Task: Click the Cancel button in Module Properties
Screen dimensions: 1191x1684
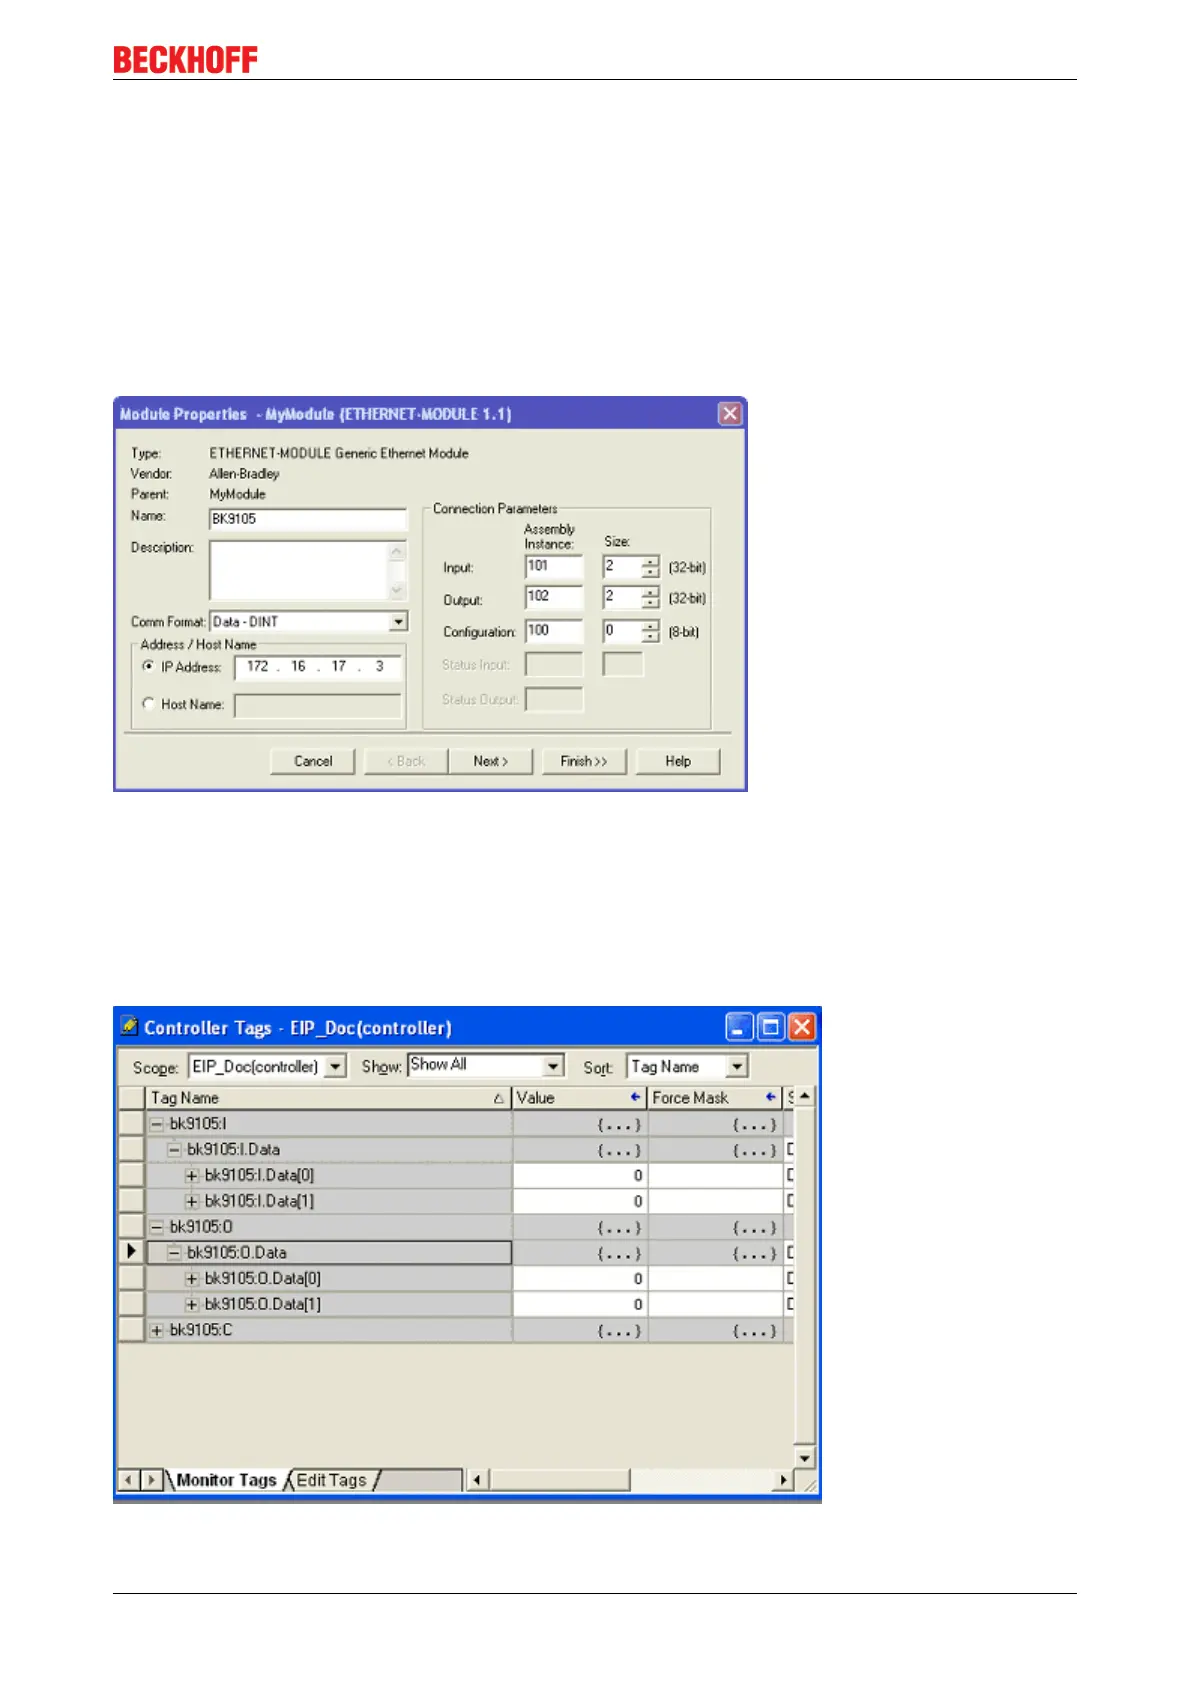Action: point(313,761)
